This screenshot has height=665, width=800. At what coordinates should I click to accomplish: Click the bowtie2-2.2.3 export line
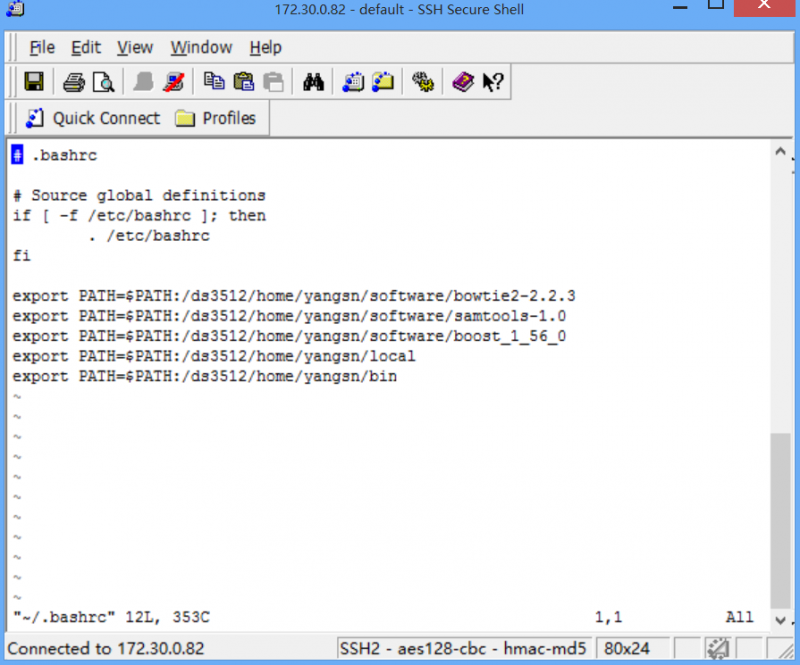[294, 296]
